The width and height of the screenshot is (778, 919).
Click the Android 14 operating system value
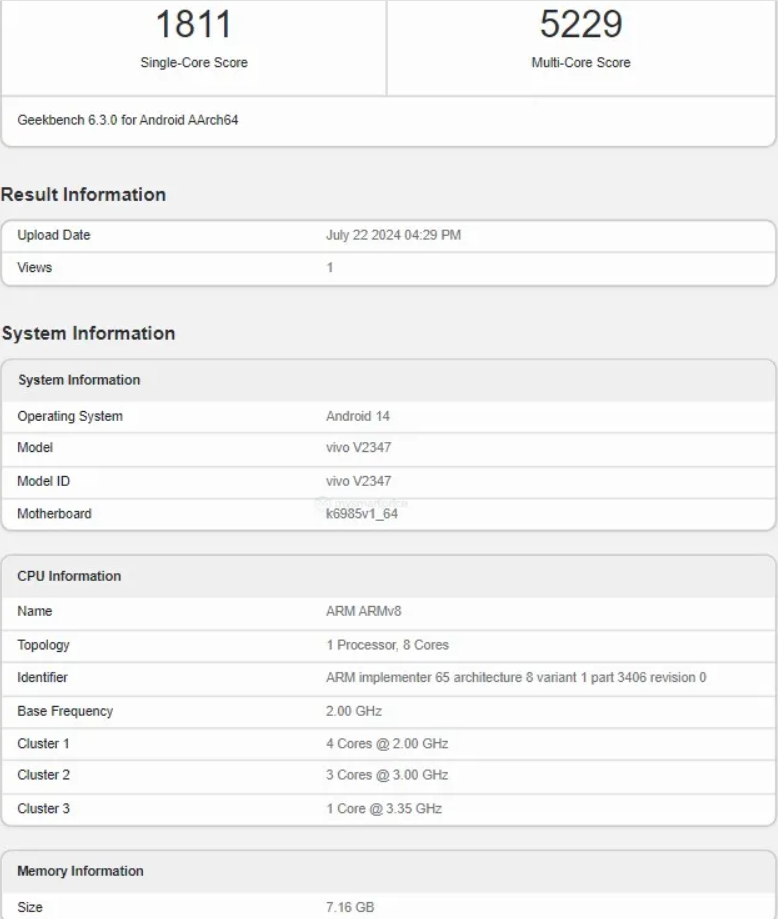click(x=357, y=416)
